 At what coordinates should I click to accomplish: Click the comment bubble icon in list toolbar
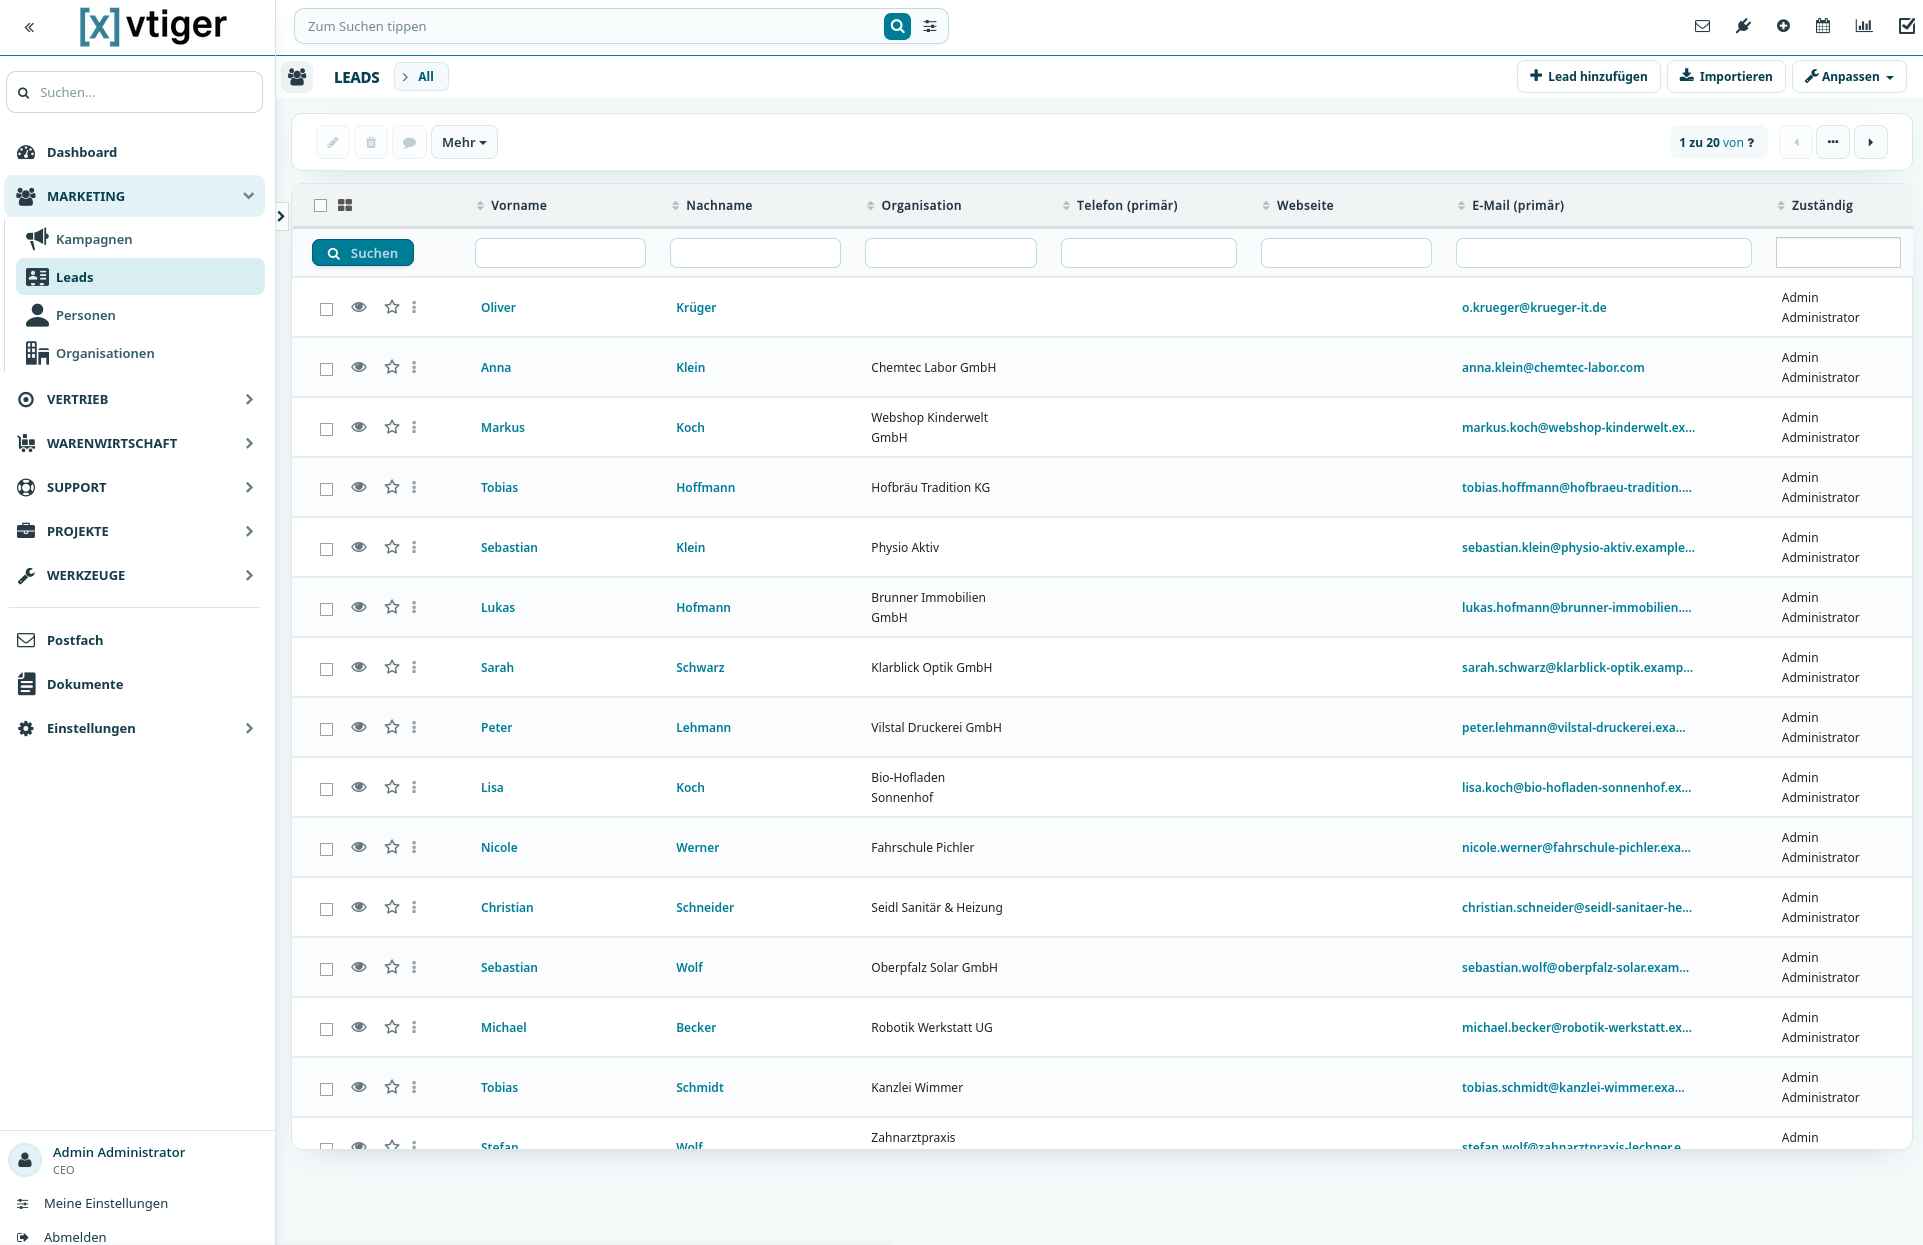pyautogui.click(x=409, y=142)
